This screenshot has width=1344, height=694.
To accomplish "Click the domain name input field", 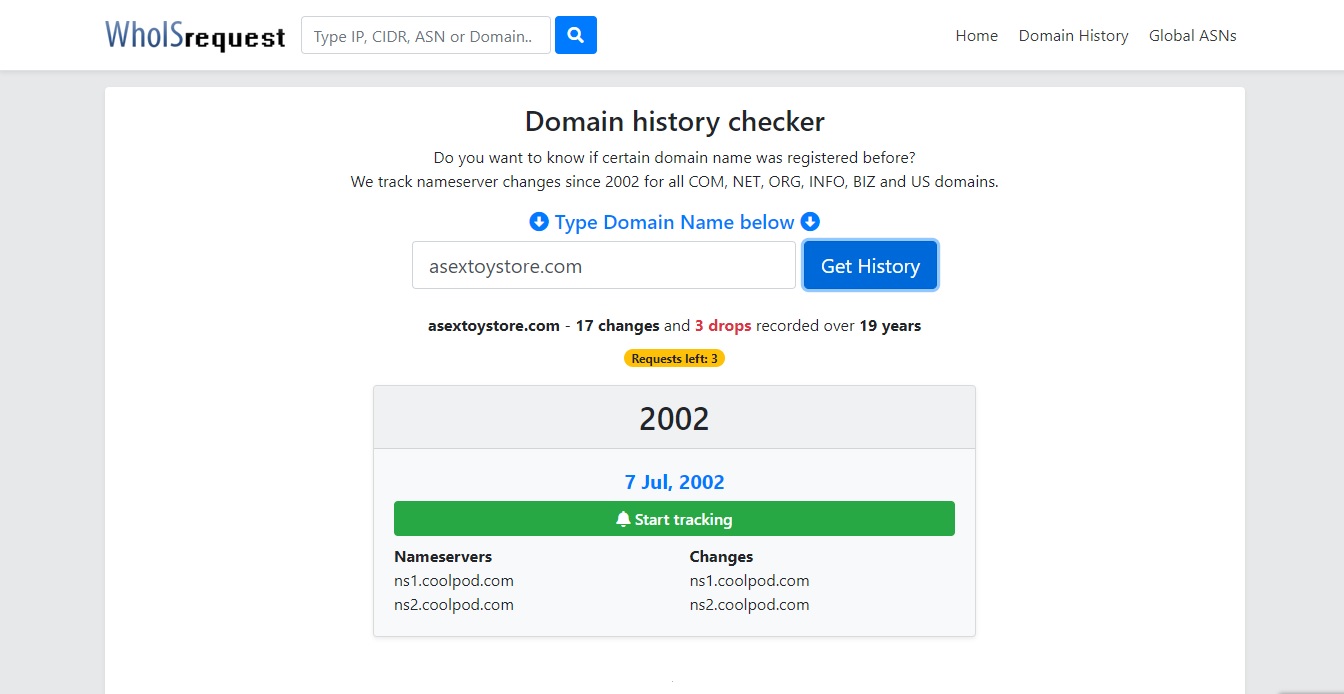I will pyautogui.click(x=604, y=266).
